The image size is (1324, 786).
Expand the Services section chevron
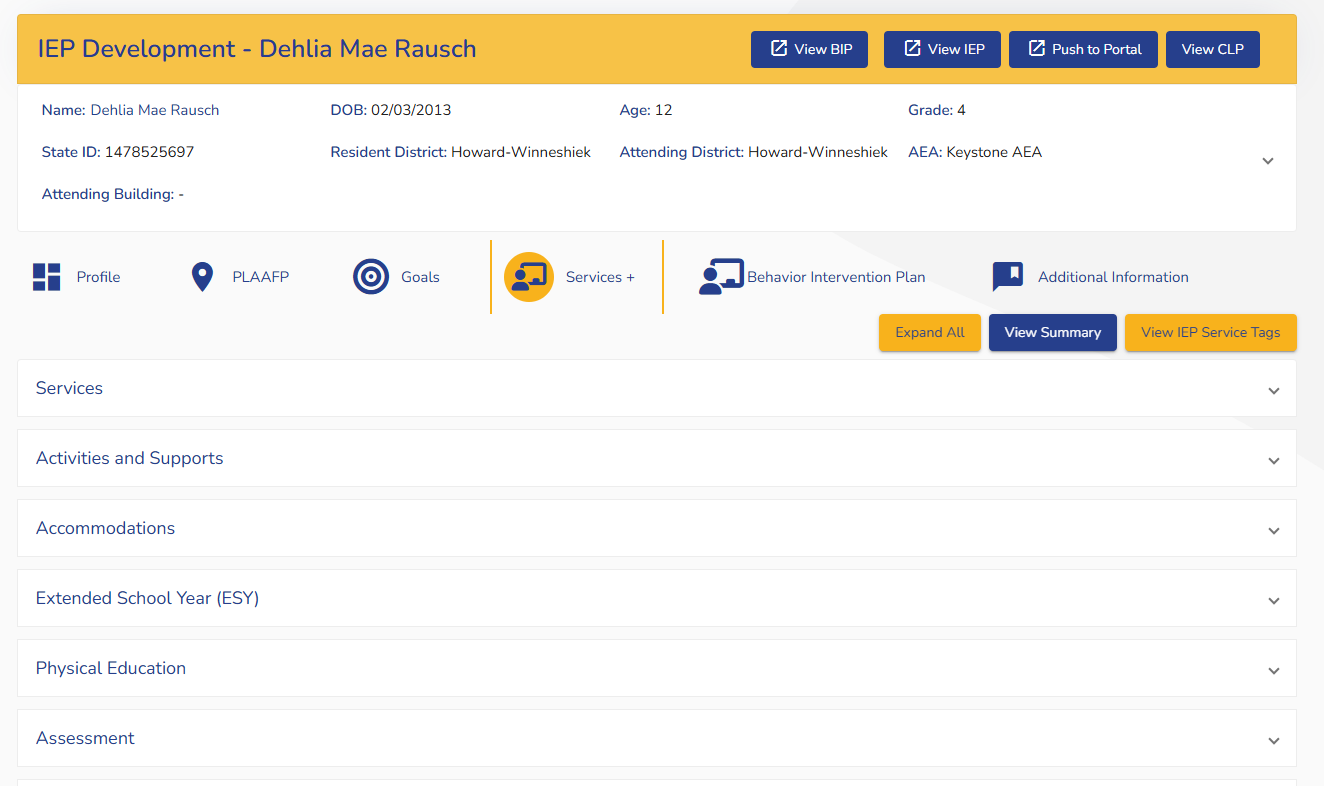[1273, 390]
